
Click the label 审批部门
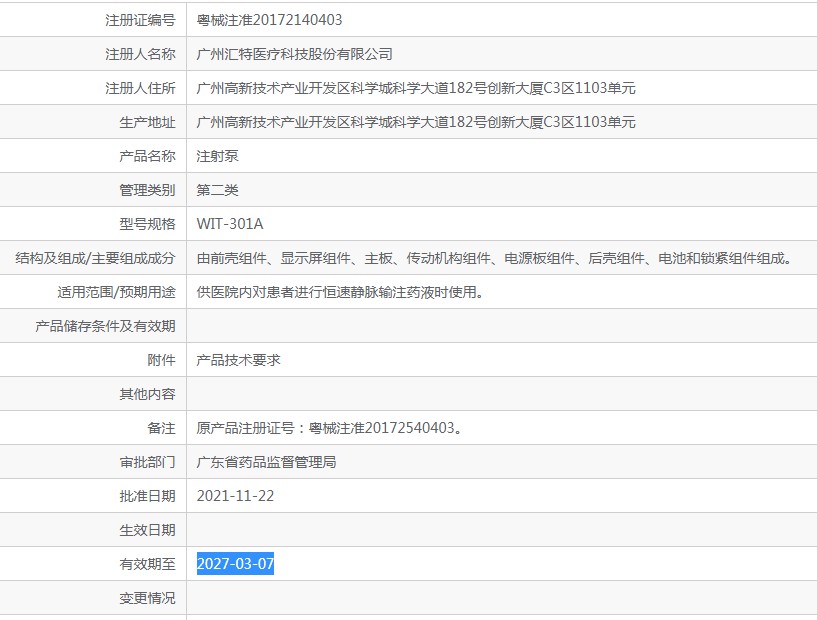point(147,462)
